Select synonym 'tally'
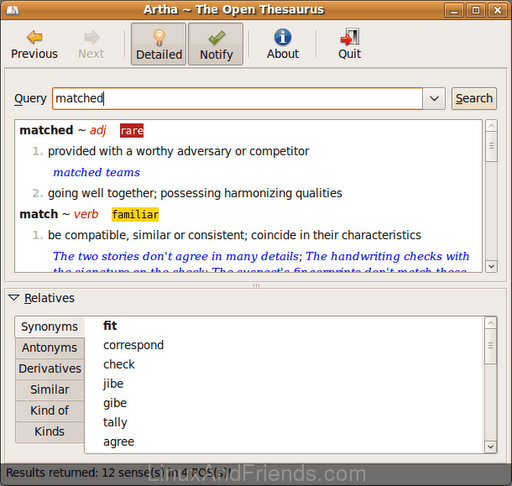This screenshot has width=512, height=486. coord(115,422)
